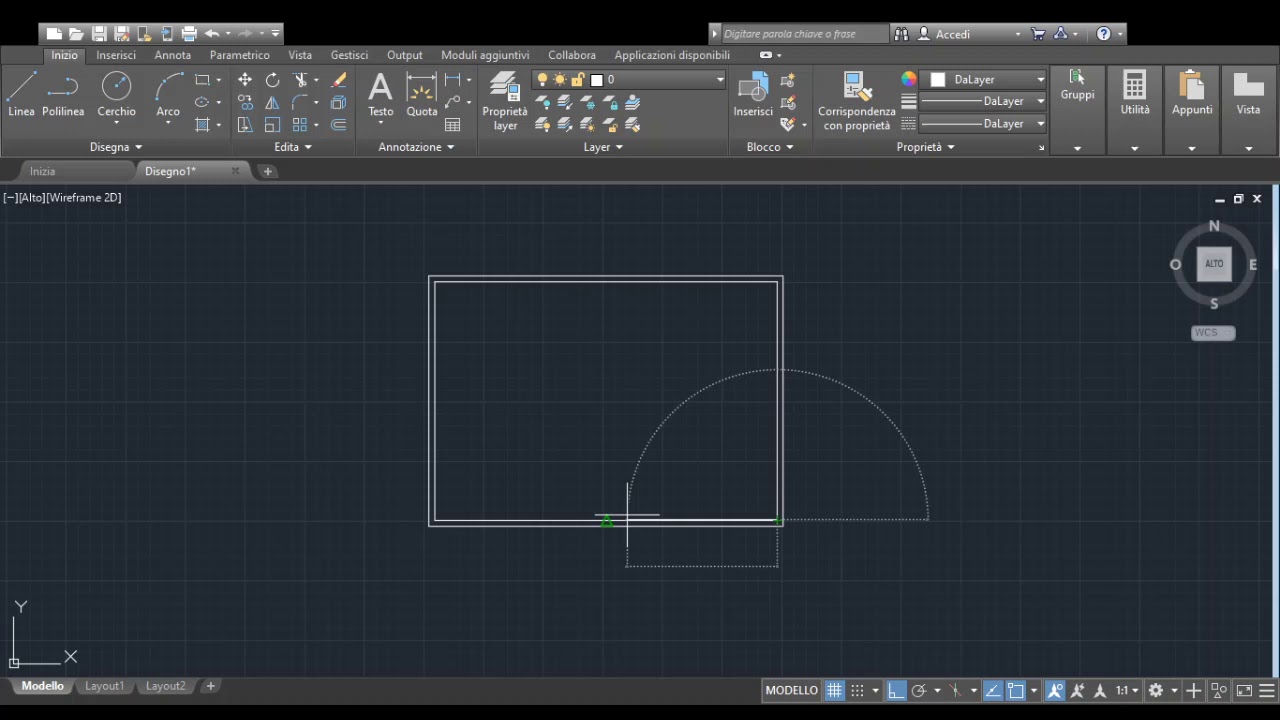Click the WCS label under ViewCube

coord(1213,333)
